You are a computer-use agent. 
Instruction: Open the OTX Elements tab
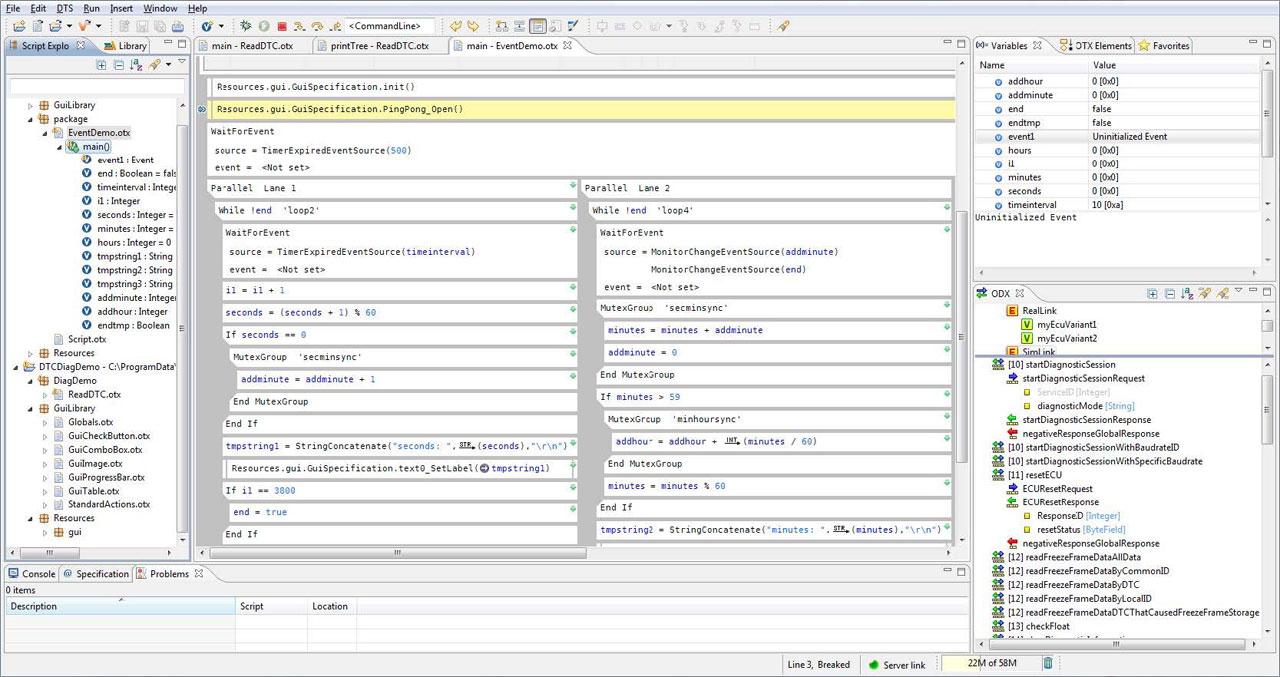[1096, 45]
